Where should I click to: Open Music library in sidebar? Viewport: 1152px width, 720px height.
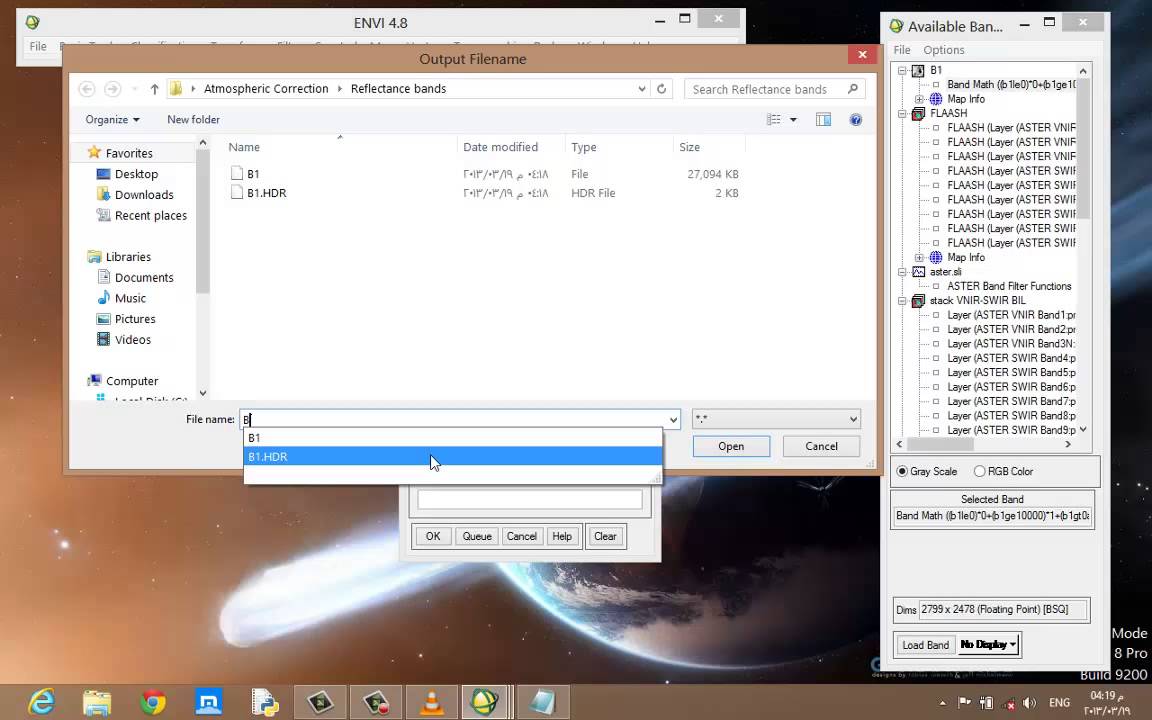pos(130,298)
